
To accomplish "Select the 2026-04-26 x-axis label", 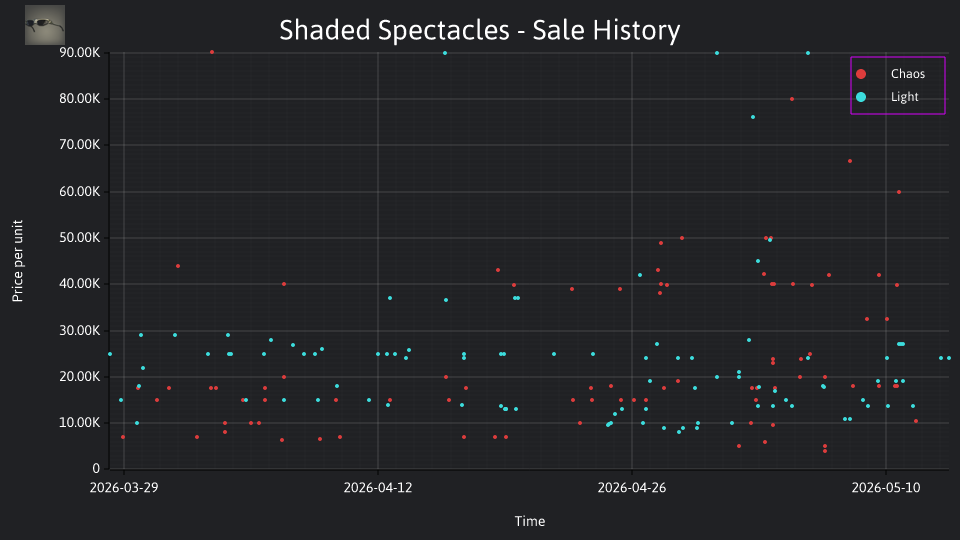I will tap(632, 488).
